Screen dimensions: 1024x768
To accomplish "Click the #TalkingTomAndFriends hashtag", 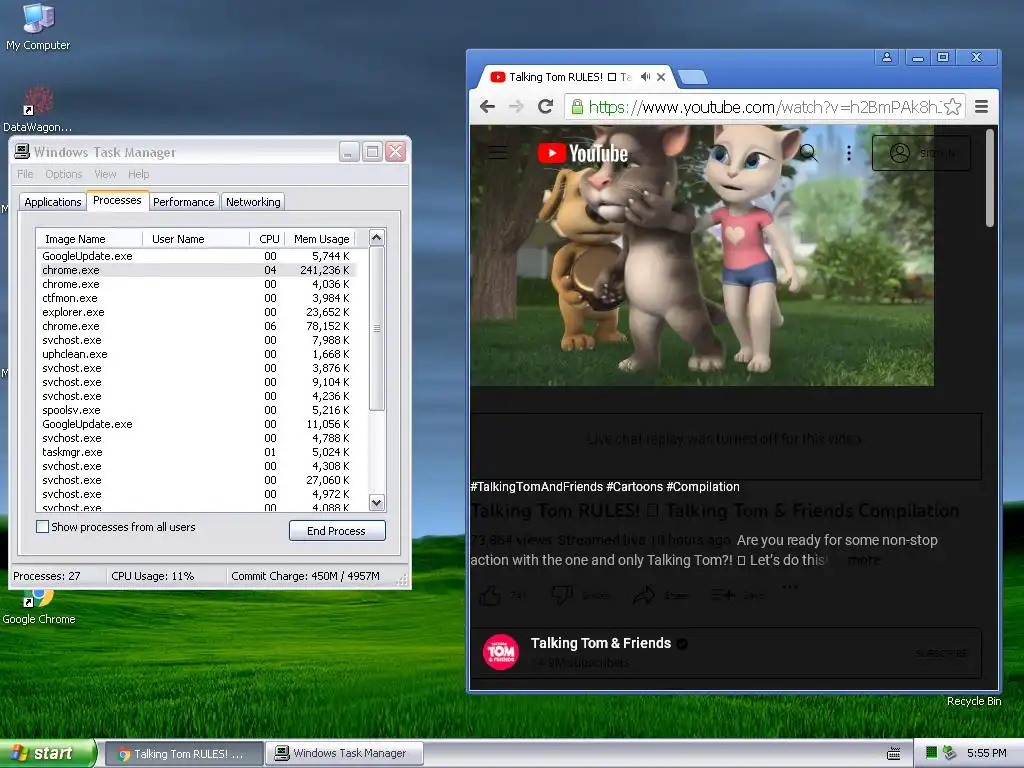I will [537, 487].
